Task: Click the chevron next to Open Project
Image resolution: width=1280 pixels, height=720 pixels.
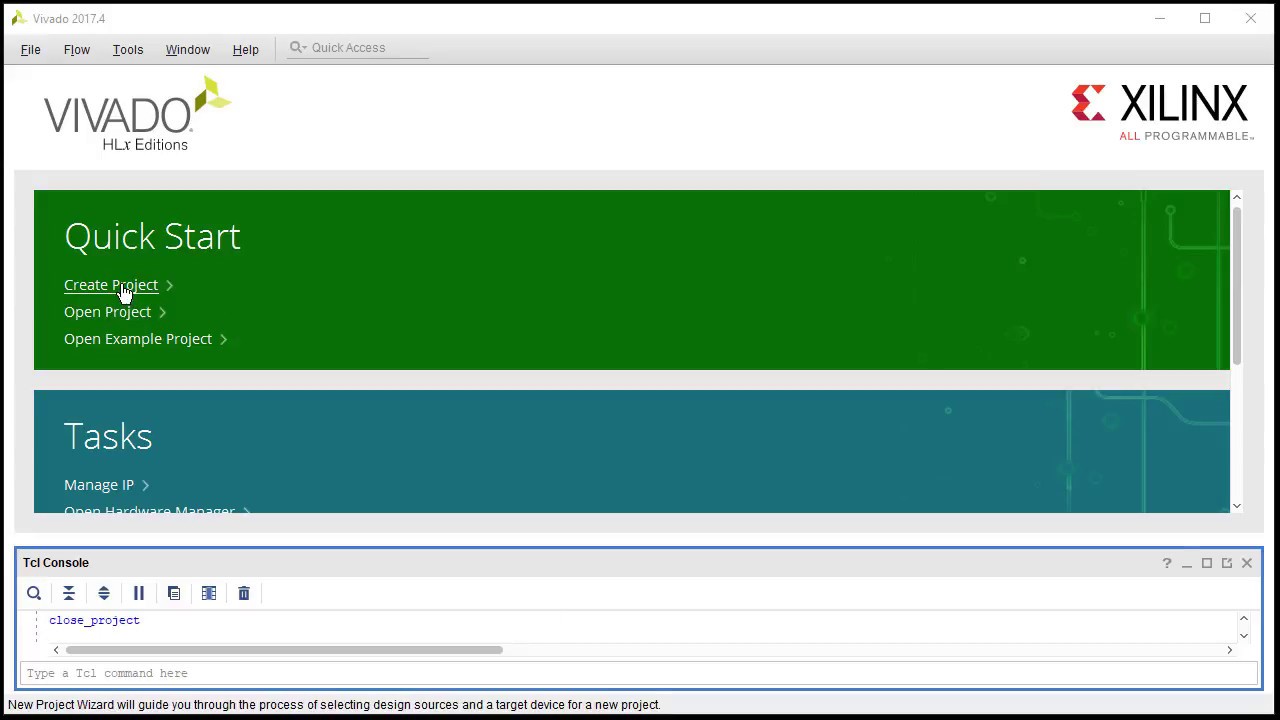Action: click(163, 313)
